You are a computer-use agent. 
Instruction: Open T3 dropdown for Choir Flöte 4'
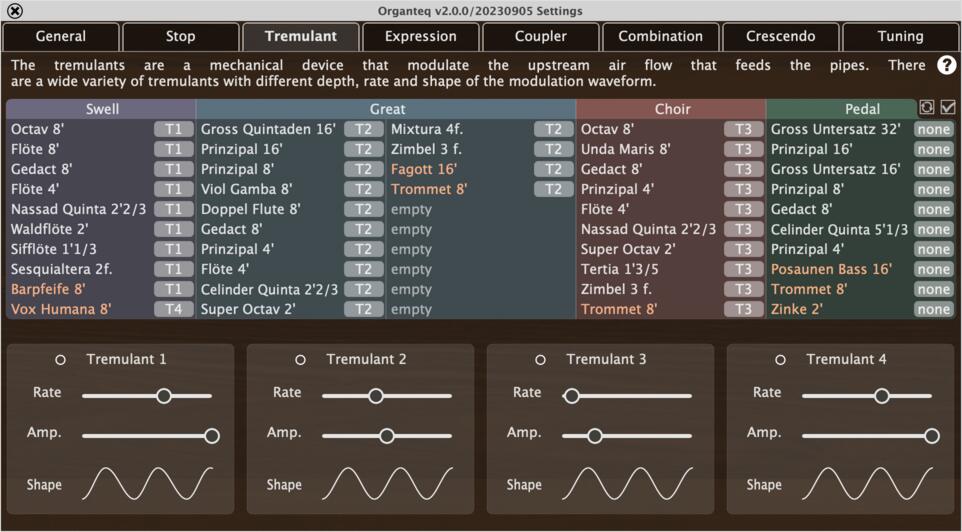click(x=744, y=209)
